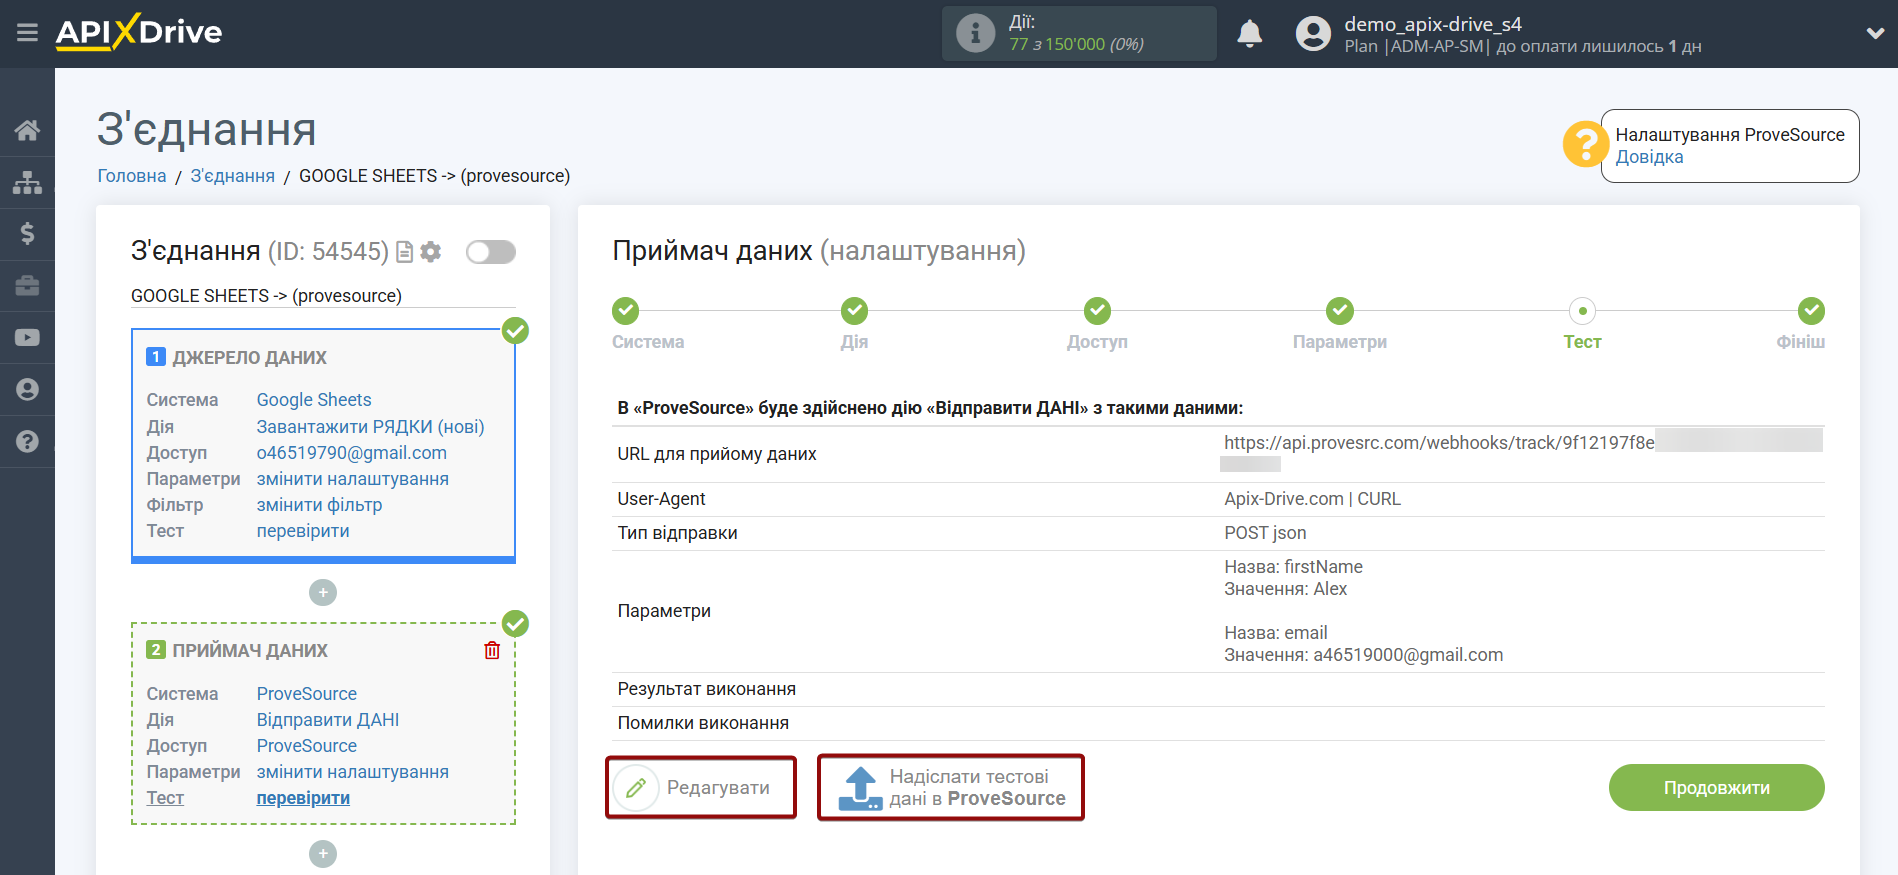Click the POST json value
Image resolution: width=1898 pixels, height=875 pixels.
click(x=1265, y=533)
